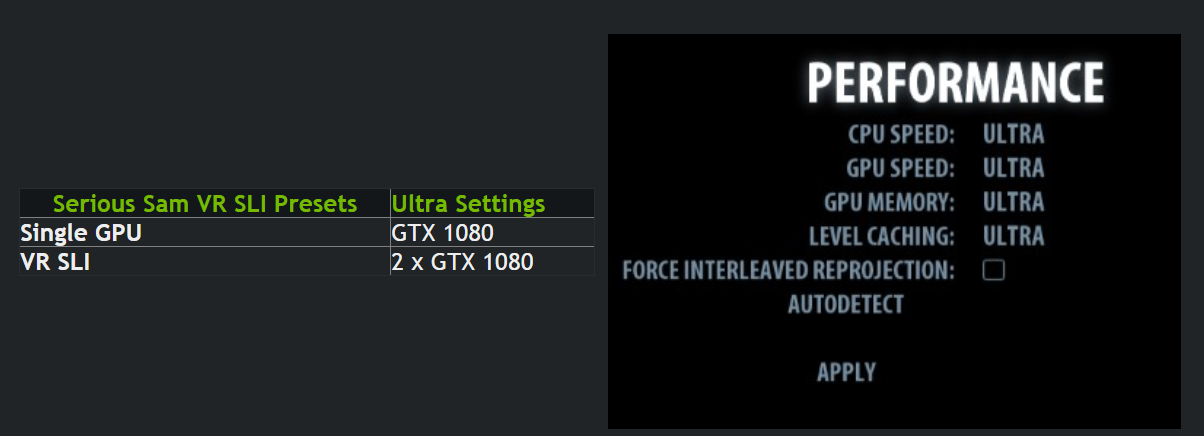Select the GPU Memory label

click(x=890, y=202)
